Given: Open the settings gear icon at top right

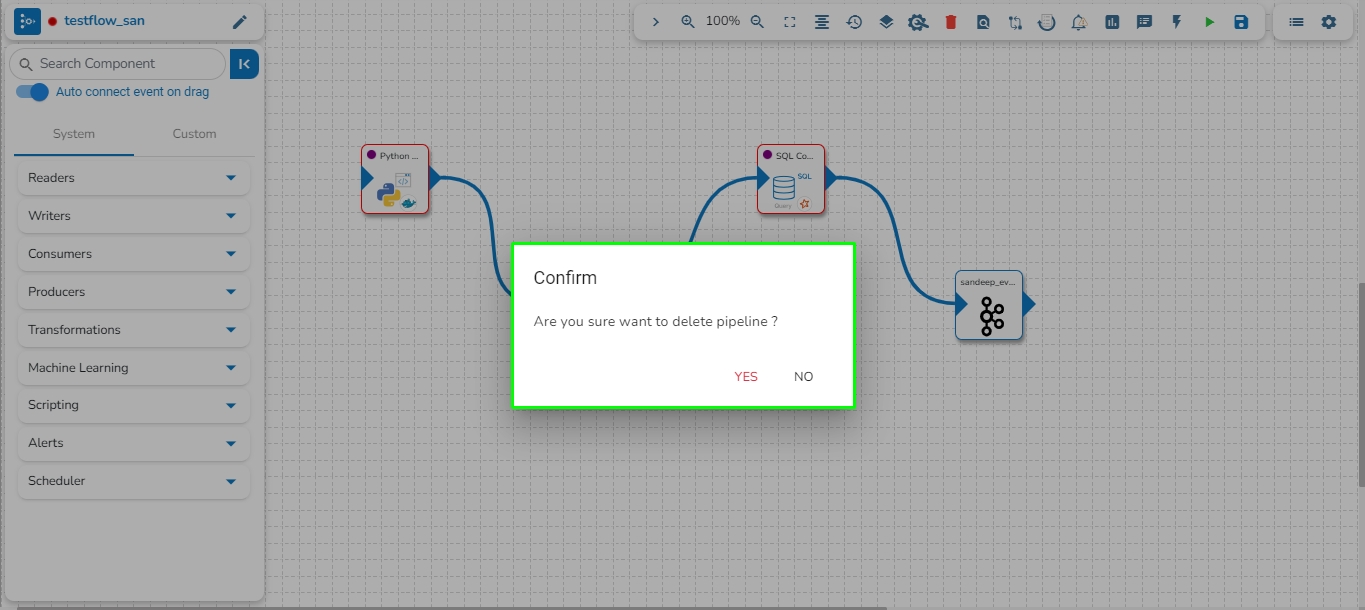Looking at the screenshot, I should (1328, 22).
